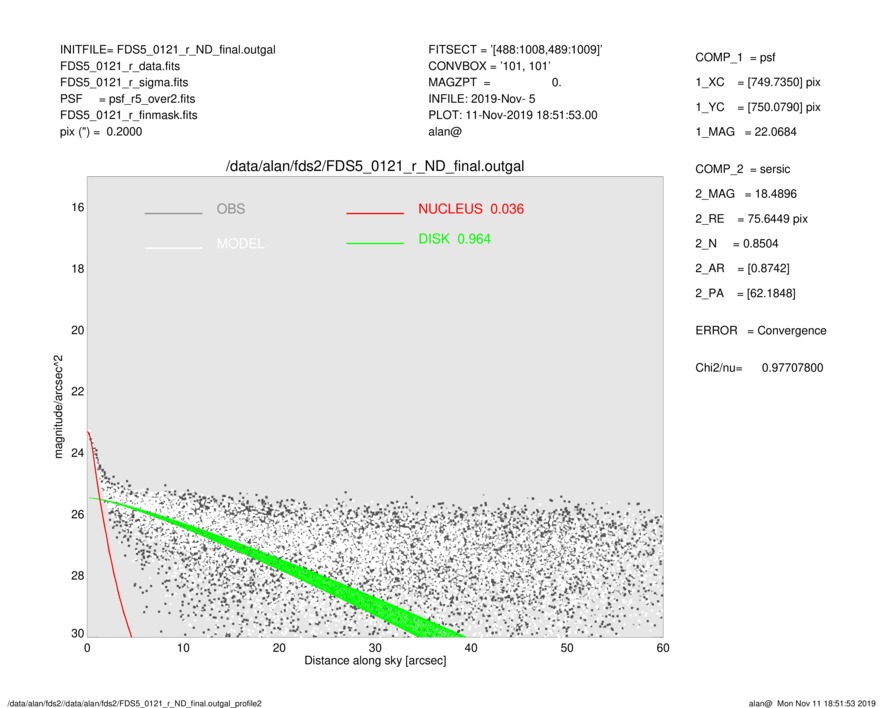Click the Distance along sky [arcsec] axis label
Viewport: 885px width, 708px height.
pyautogui.click(x=375, y=661)
